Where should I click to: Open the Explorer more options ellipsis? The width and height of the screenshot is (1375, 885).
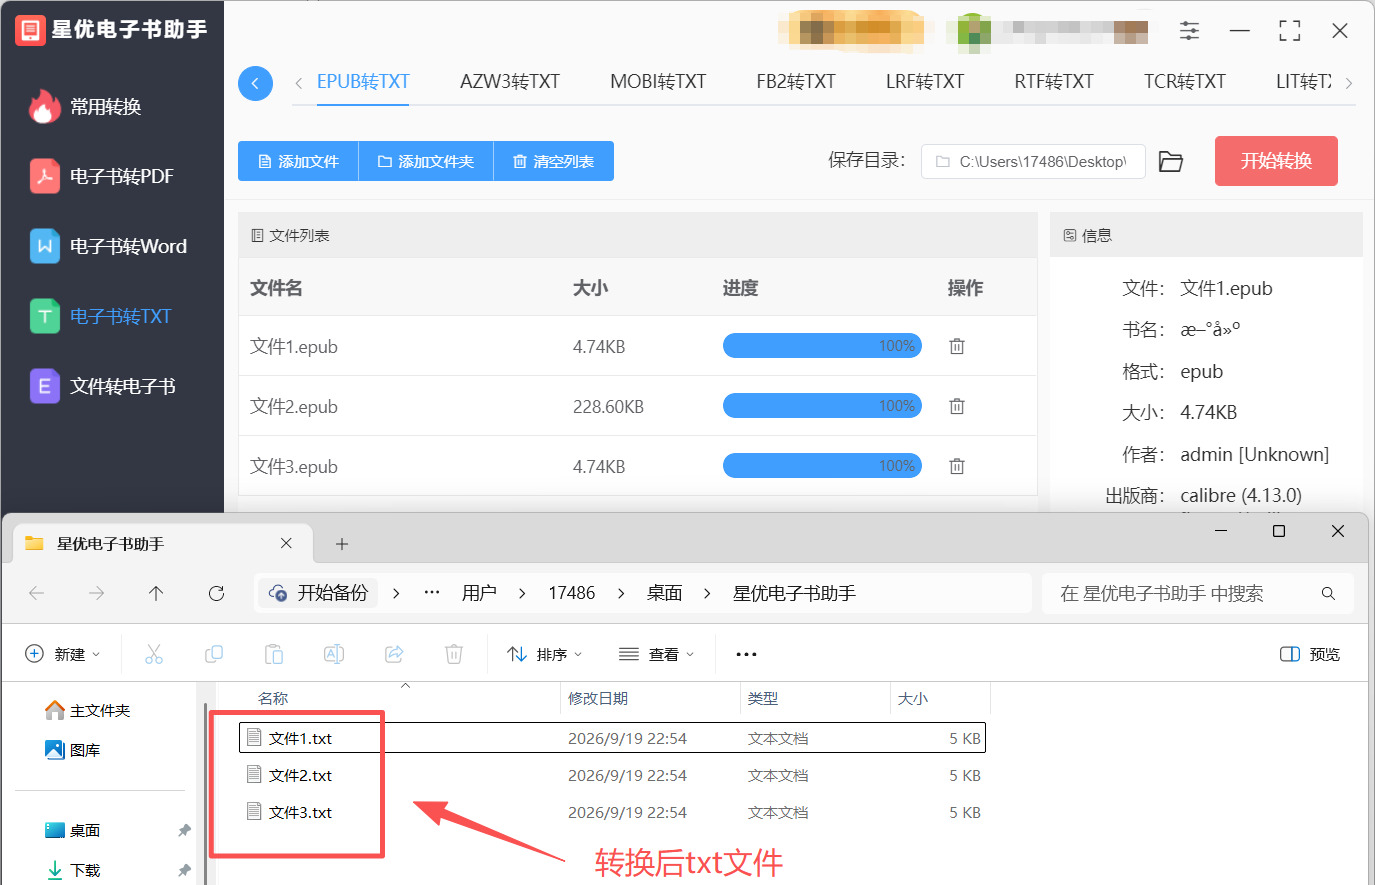746,654
